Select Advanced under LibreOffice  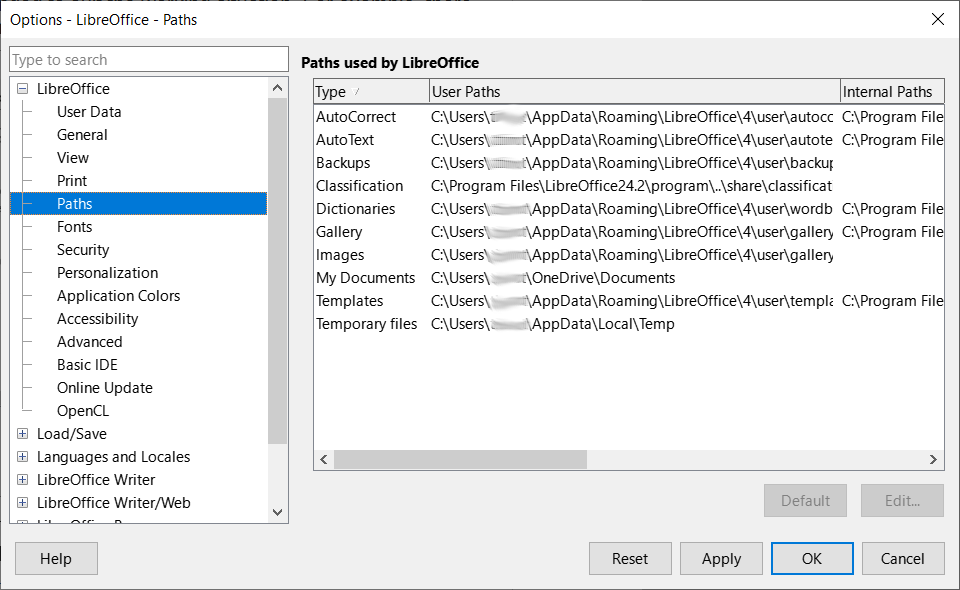click(x=89, y=341)
